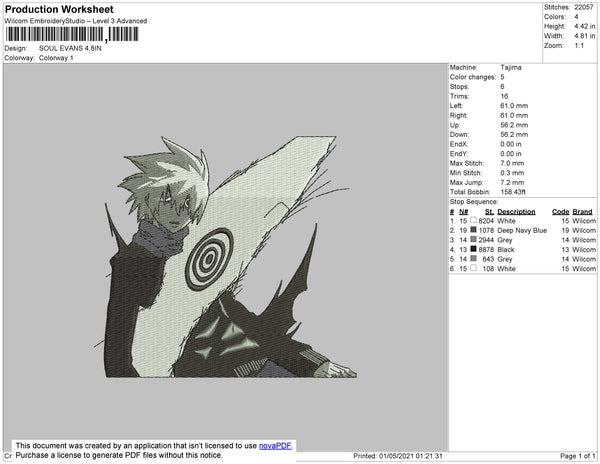Click the Grey 843 color swatch
Viewport: 600px width, 464px height.
pos(473,259)
